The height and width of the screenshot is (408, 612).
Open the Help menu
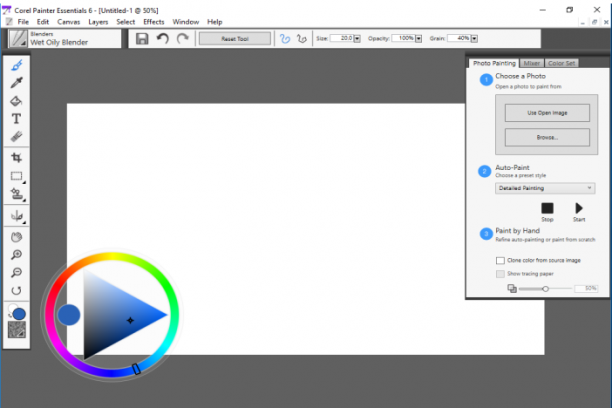click(214, 22)
